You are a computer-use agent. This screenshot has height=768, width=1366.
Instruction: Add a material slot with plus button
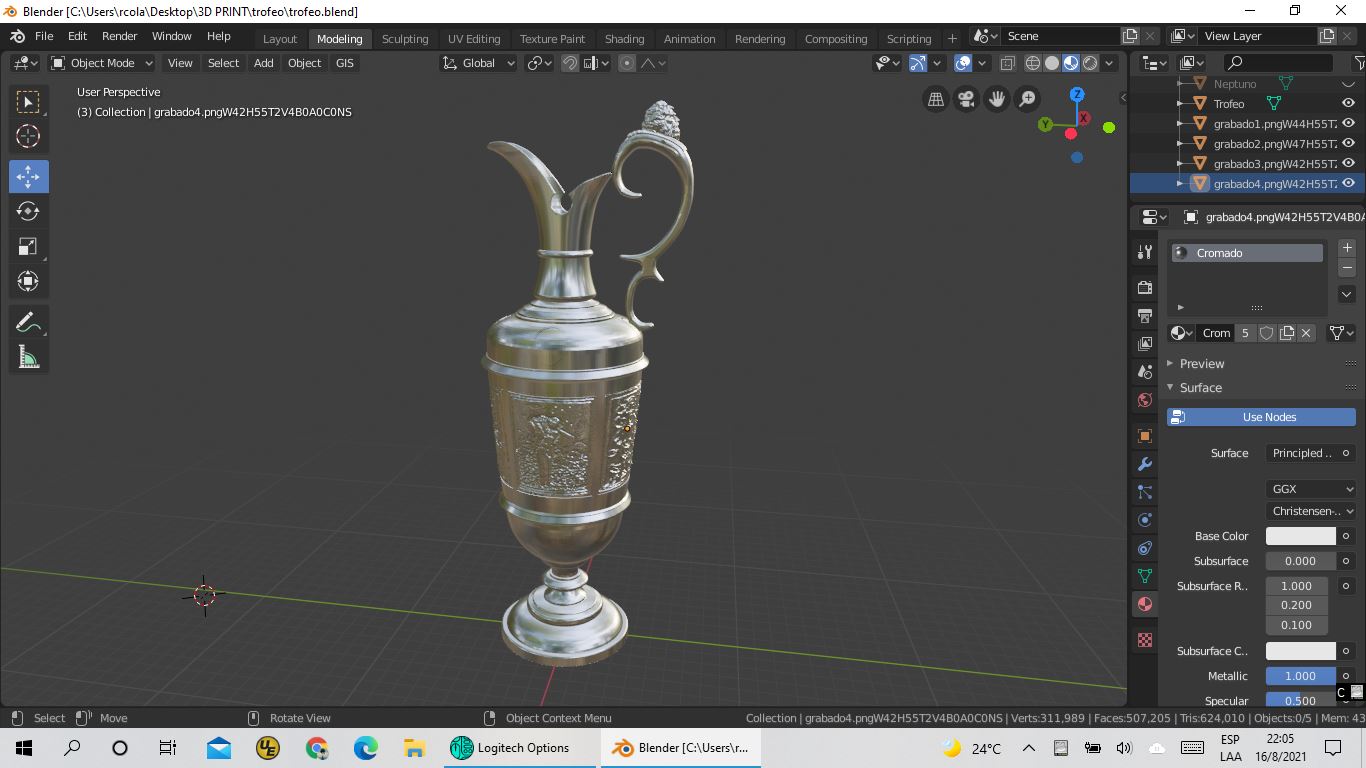[x=1347, y=248]
